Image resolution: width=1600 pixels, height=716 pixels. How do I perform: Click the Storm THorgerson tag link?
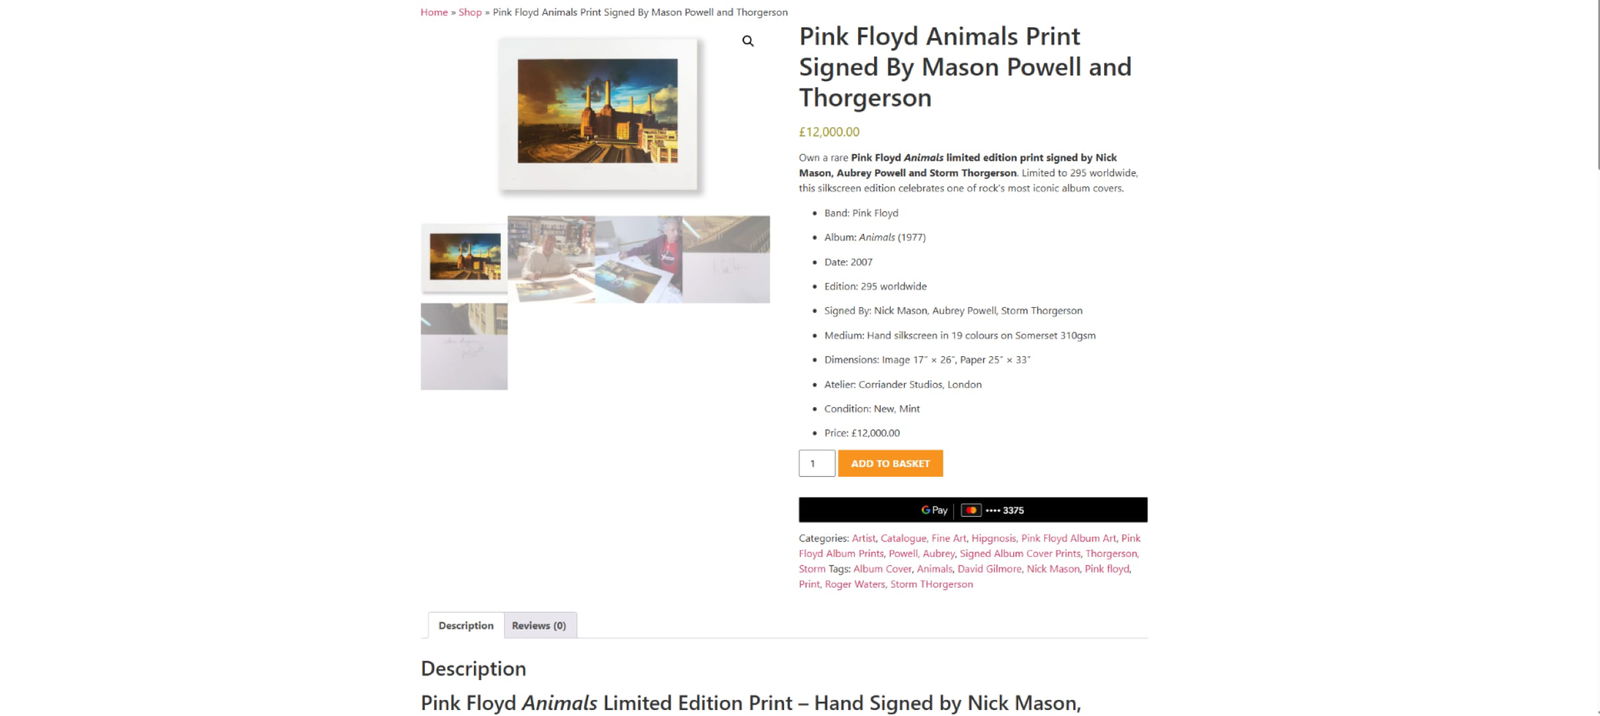(x=932, y=584)
